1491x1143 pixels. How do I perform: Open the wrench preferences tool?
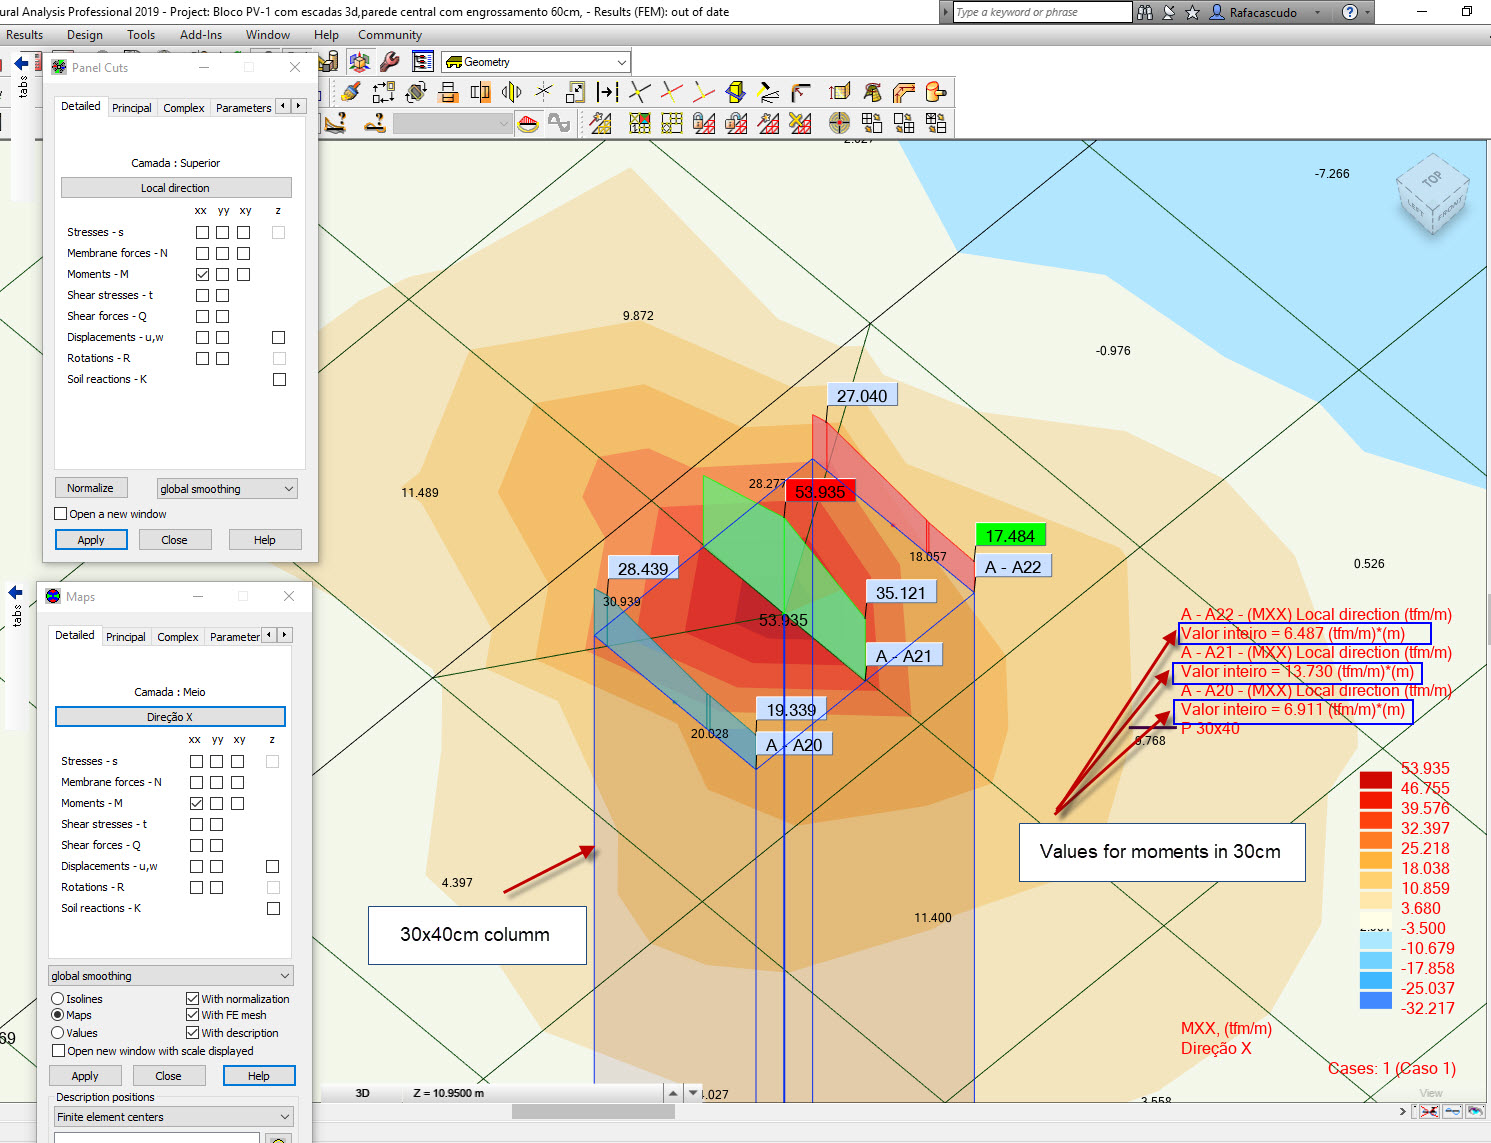coord(389,61)
